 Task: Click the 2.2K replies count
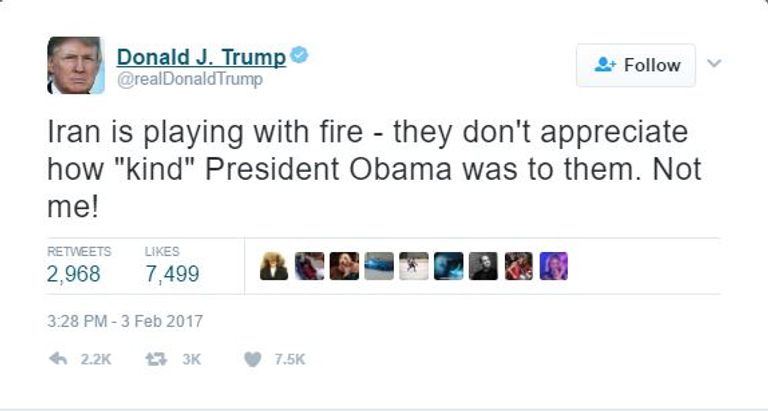pyautogui.click(x=96, y=360)
